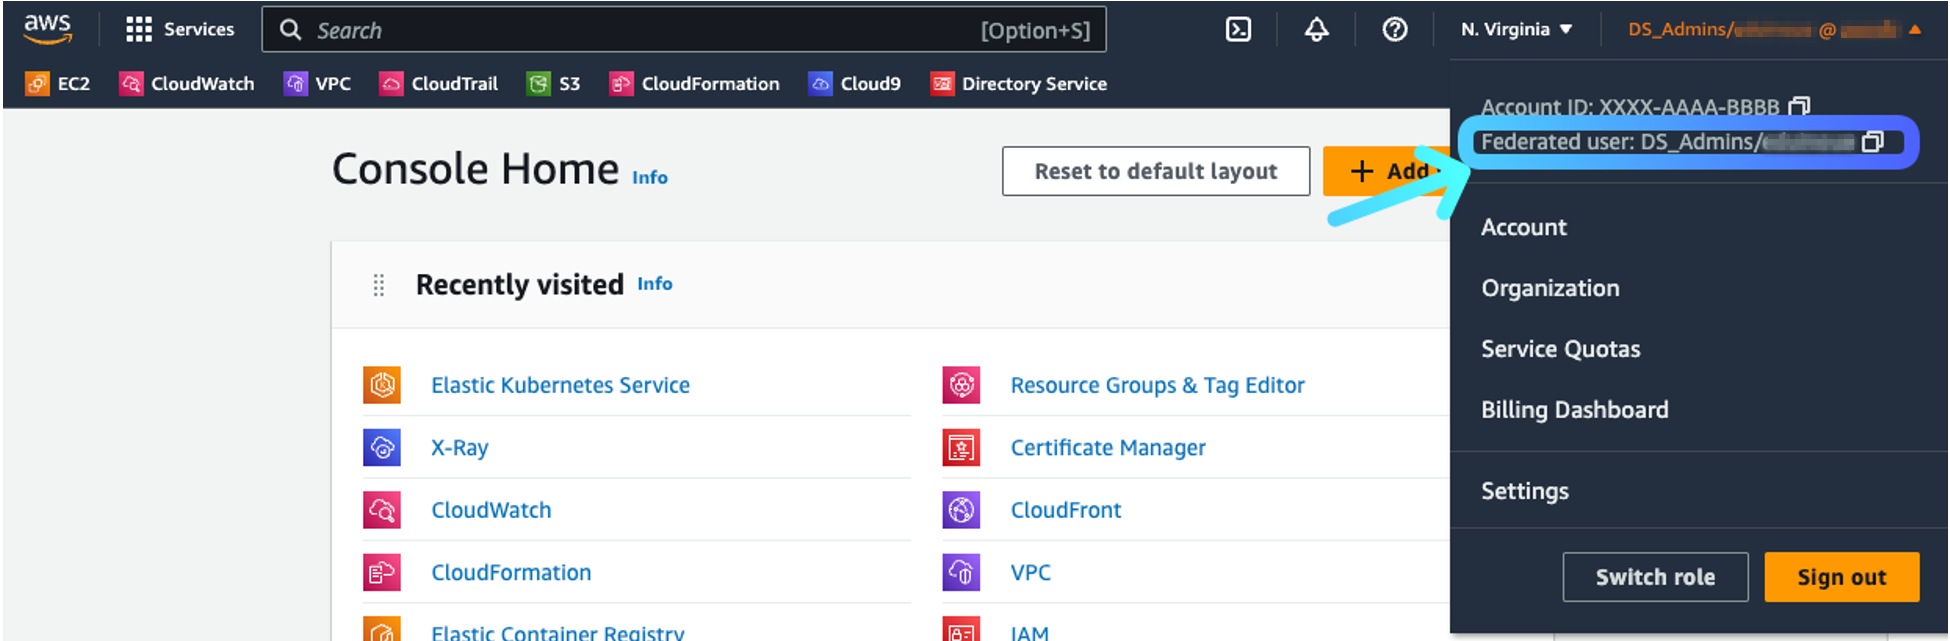1950x641 pixels.
Task: Open the CloudWatch favorite shortcut
Action: pos(187,84)
